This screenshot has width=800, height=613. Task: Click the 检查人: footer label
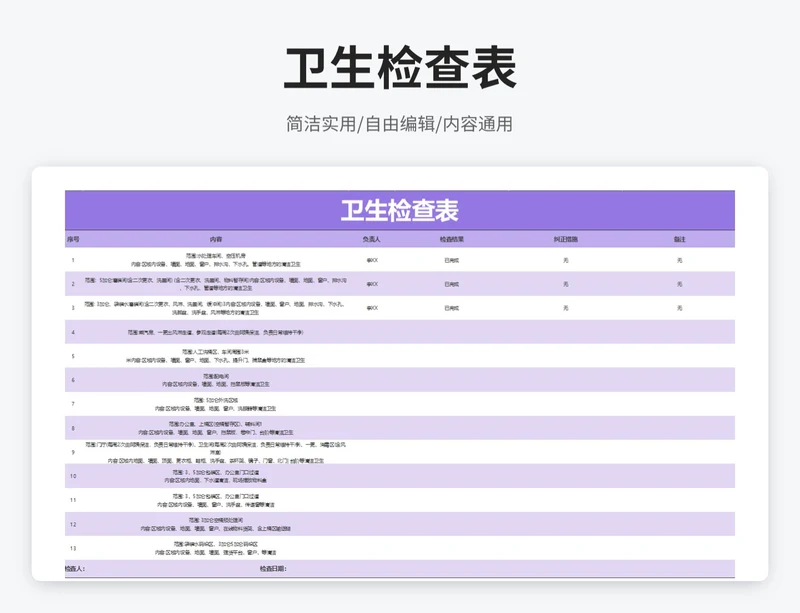(75, 569)
